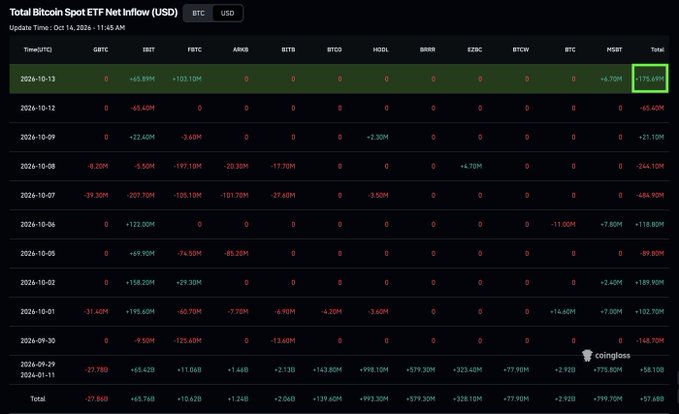
Task: Click the +65.89M IBIT value for 2026-10-13
Action: click(x=142, y=79)
